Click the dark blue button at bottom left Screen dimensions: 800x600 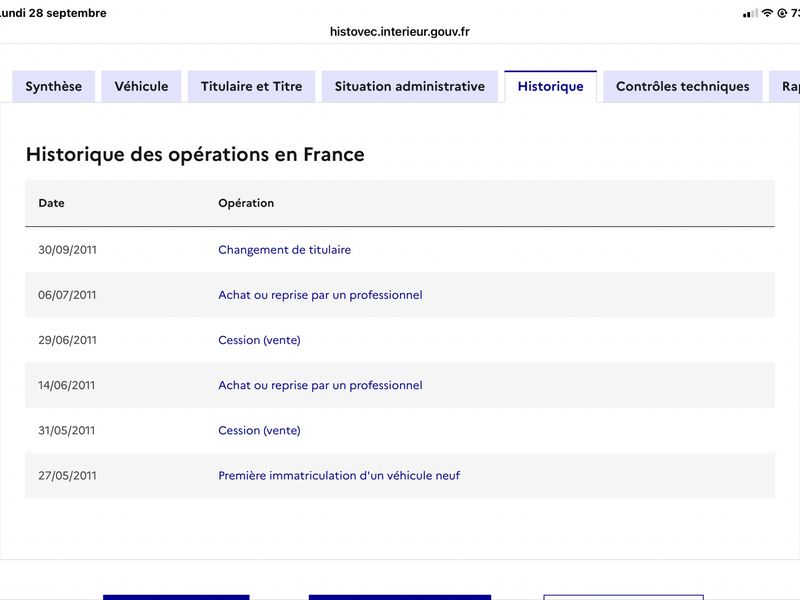tap(176, 597)
